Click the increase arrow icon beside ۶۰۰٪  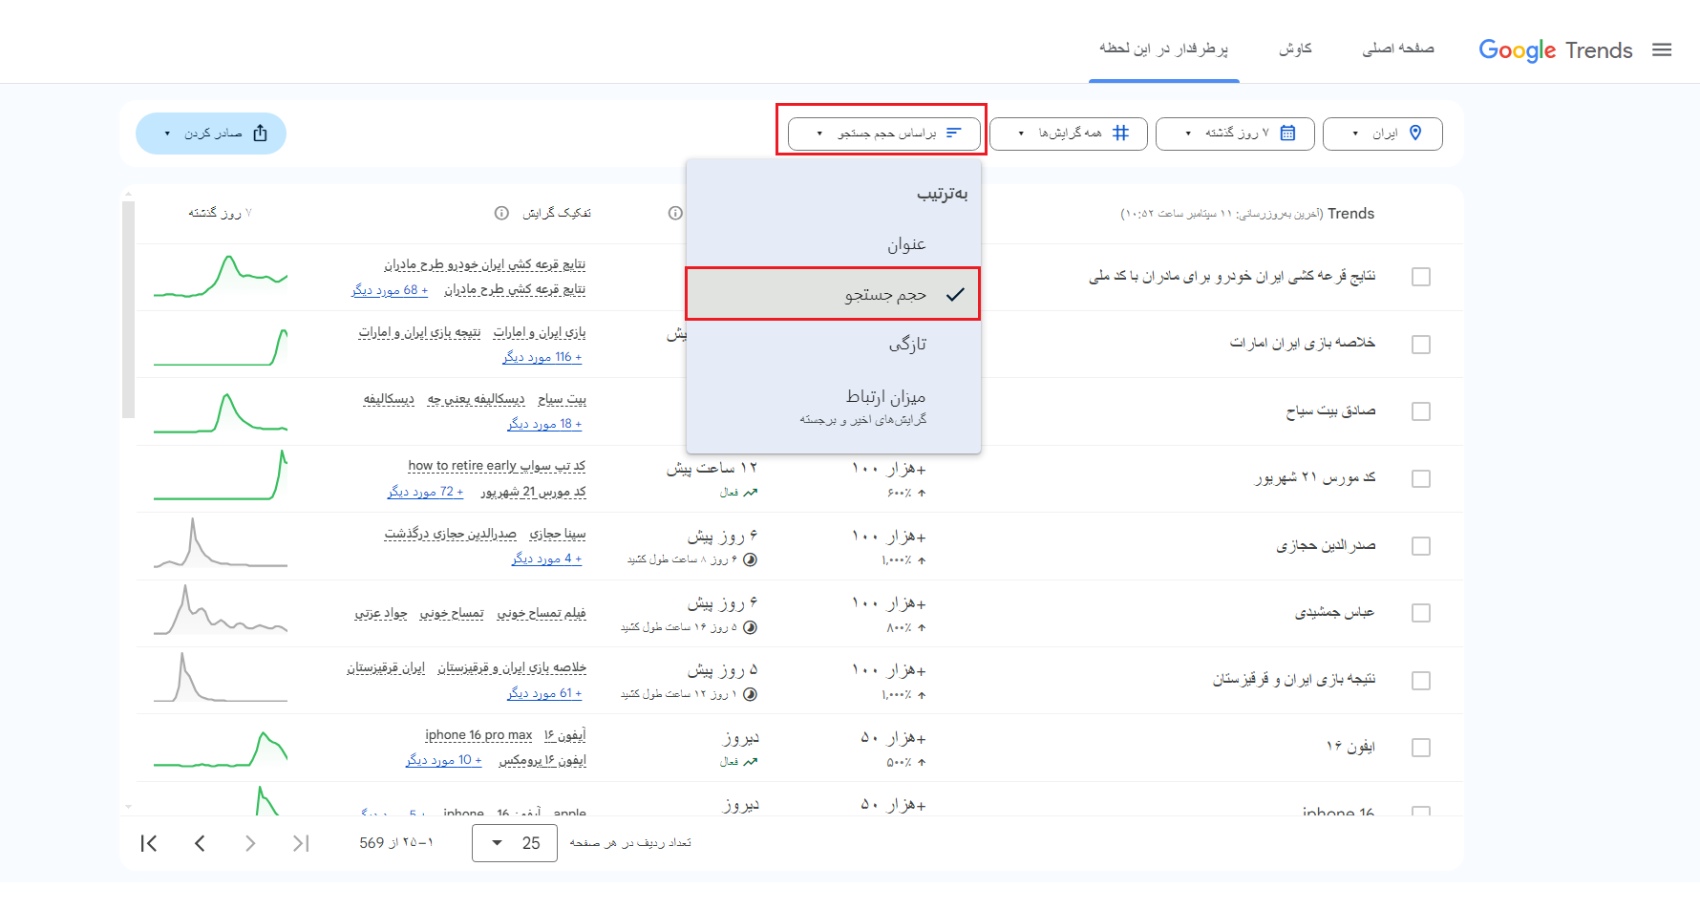921,493
